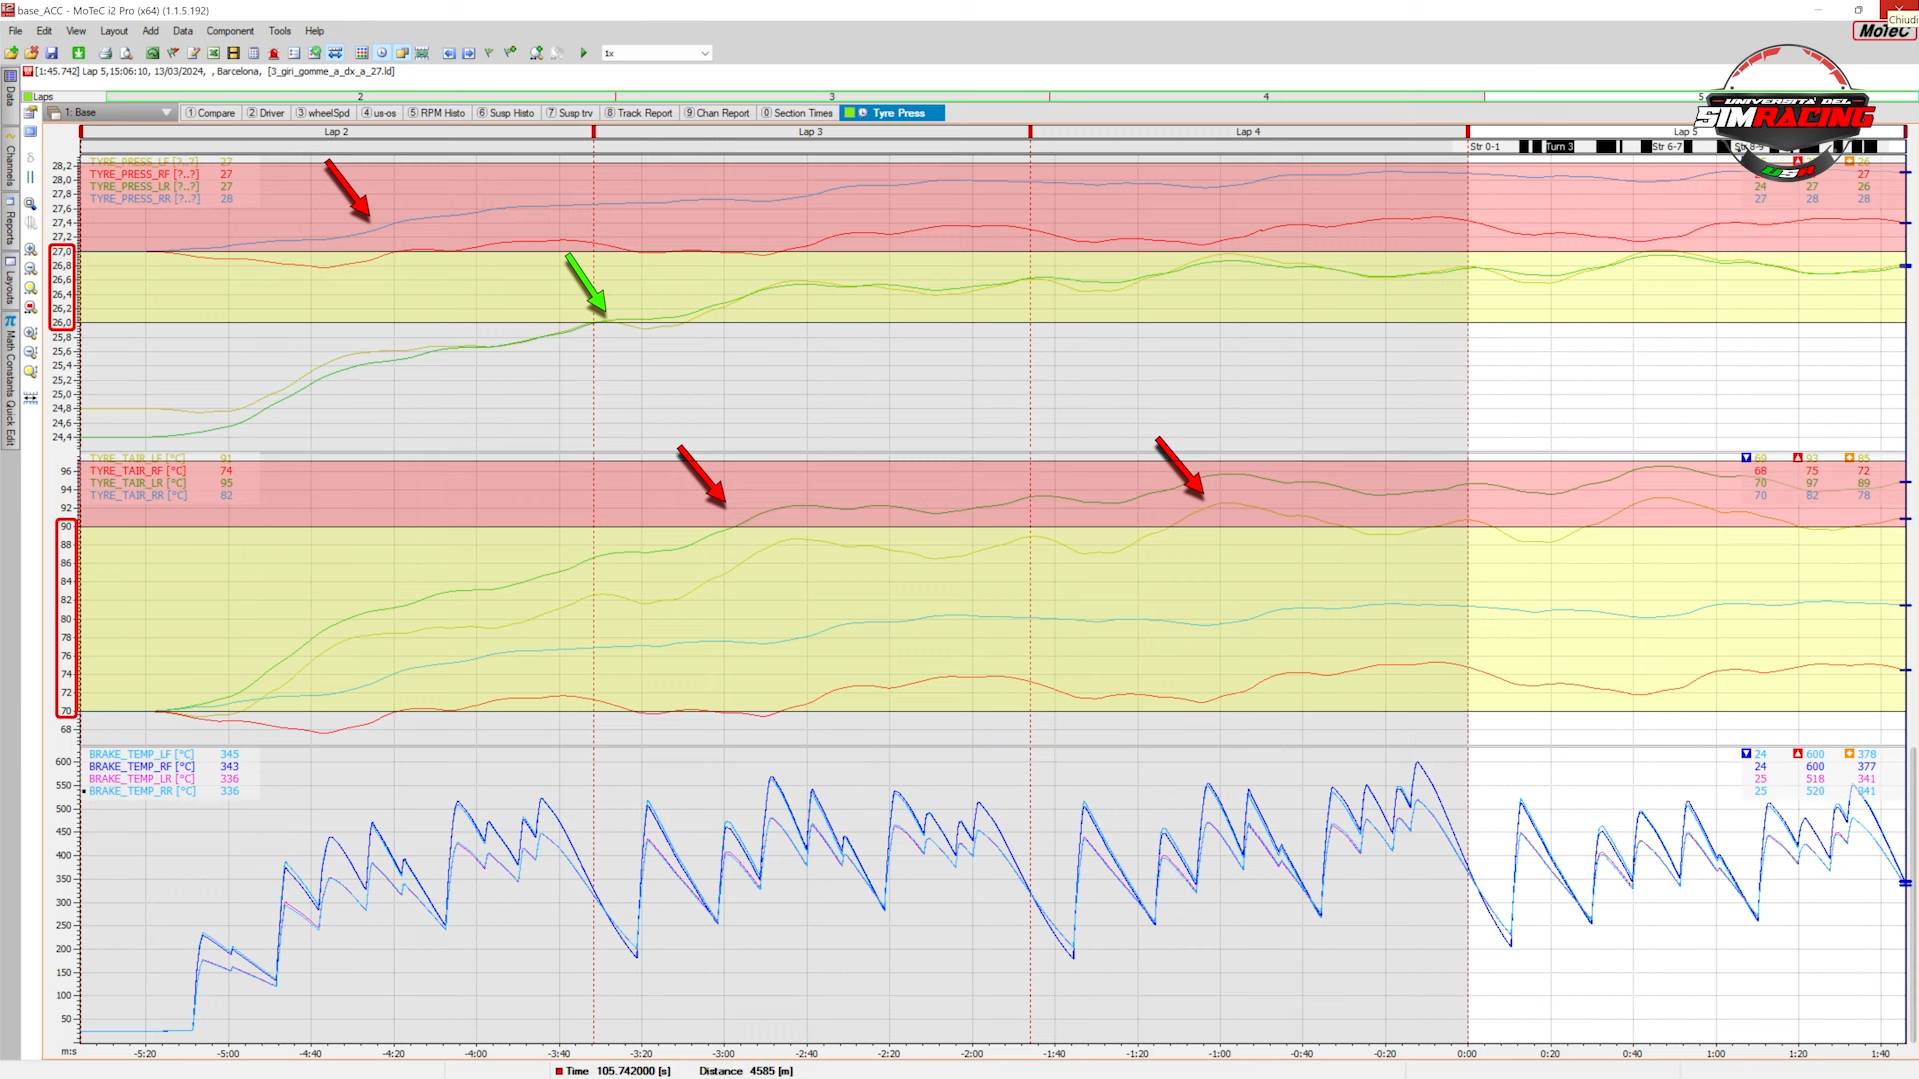Switch to the Track Report tab
Viewport: 1919px width, 1079px height.
coord(638,113)
